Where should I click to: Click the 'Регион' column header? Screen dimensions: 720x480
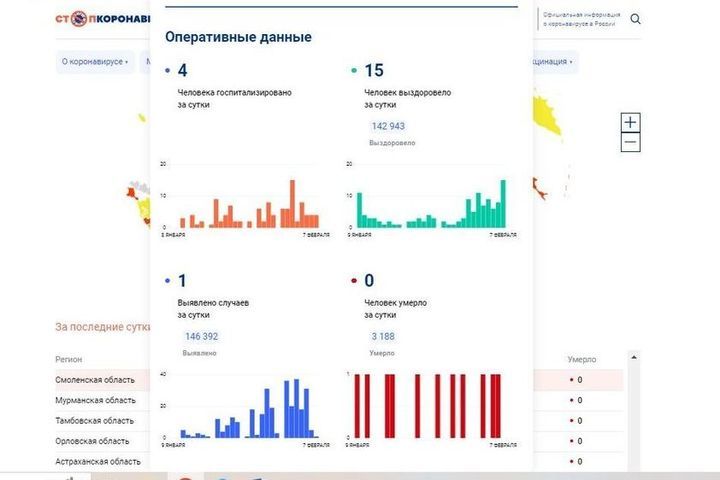point(69,358)
